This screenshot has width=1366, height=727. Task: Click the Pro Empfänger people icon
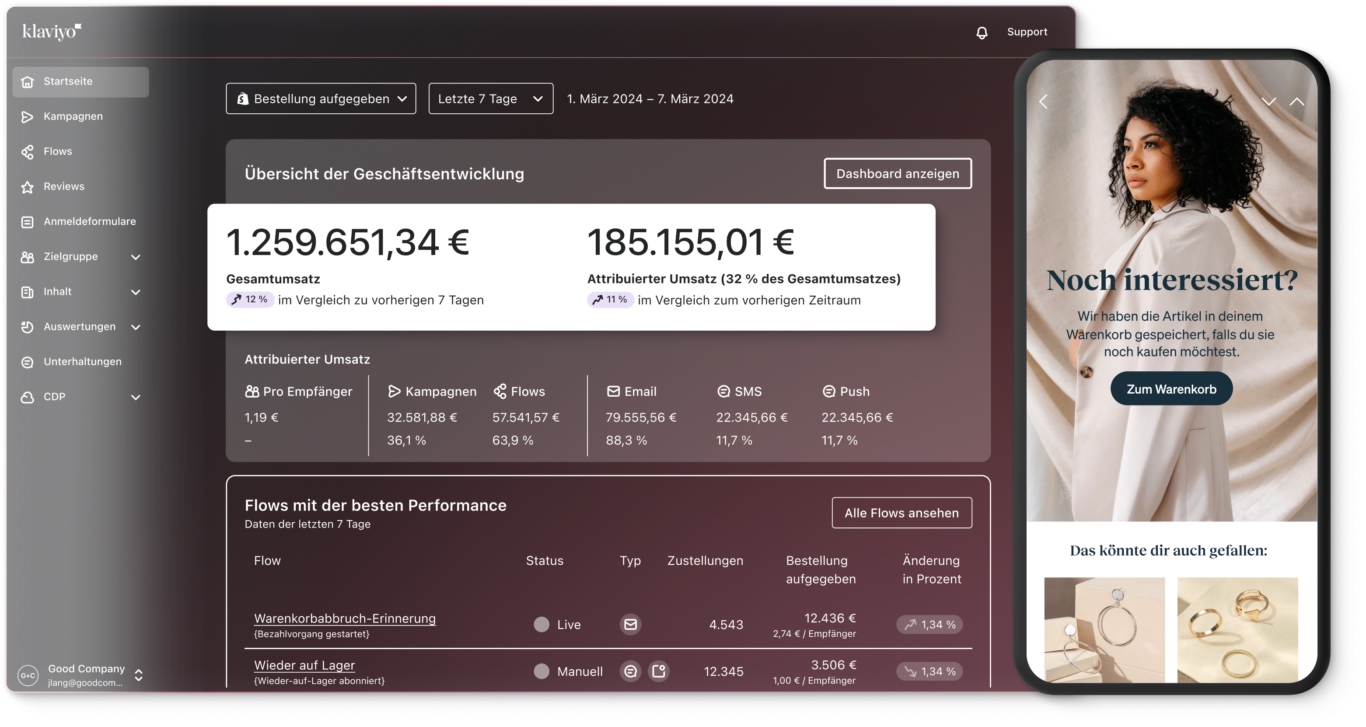252,392
